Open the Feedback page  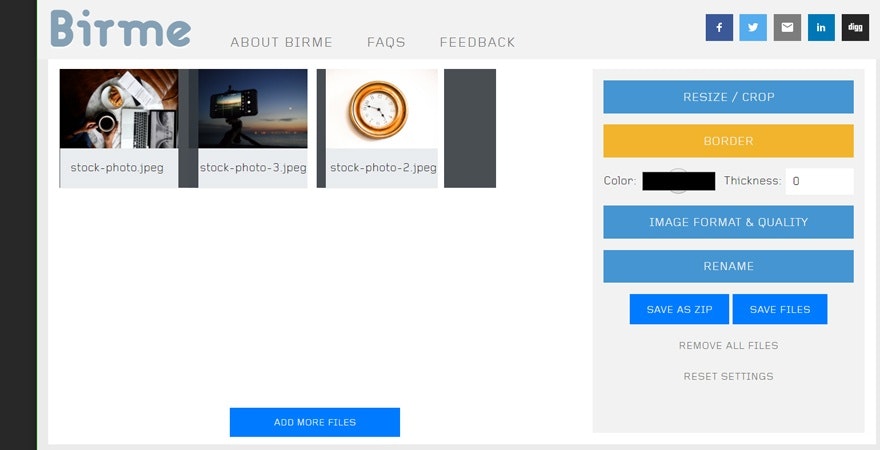[477, 42]
